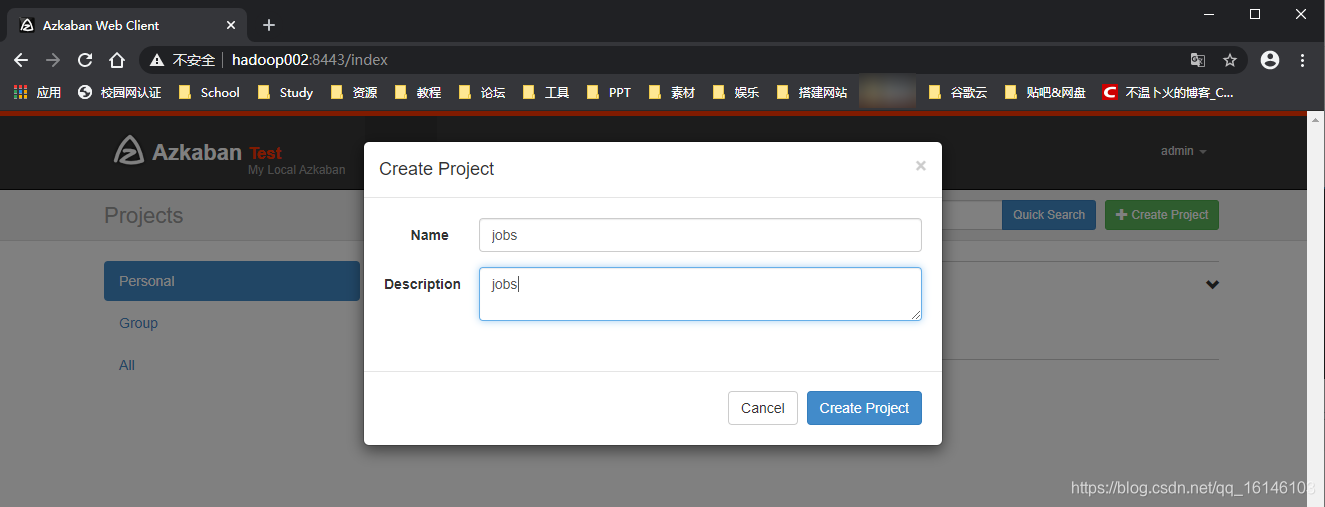Open the 论坛 bookmark folder
This screenshot has height=507, width=1325.
tap(482, 92)
